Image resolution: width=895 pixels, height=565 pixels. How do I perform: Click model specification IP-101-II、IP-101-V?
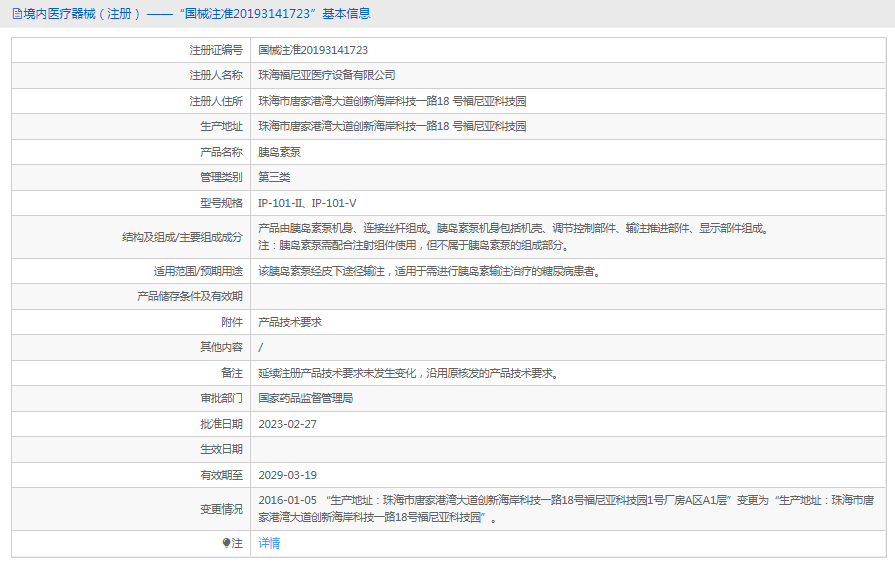(x=307, y=203)
